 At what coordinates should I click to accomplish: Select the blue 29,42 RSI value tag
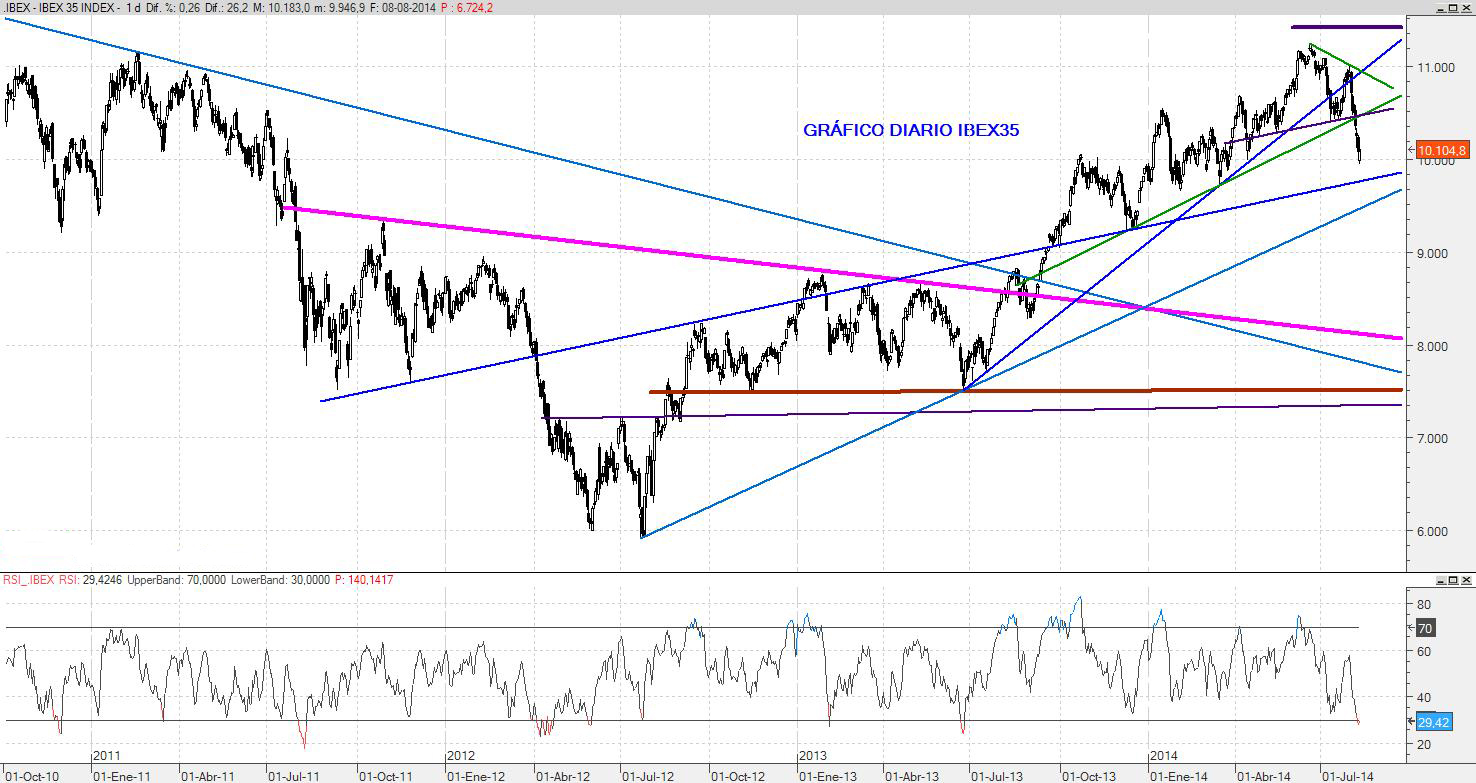[x=1433, y=722]
